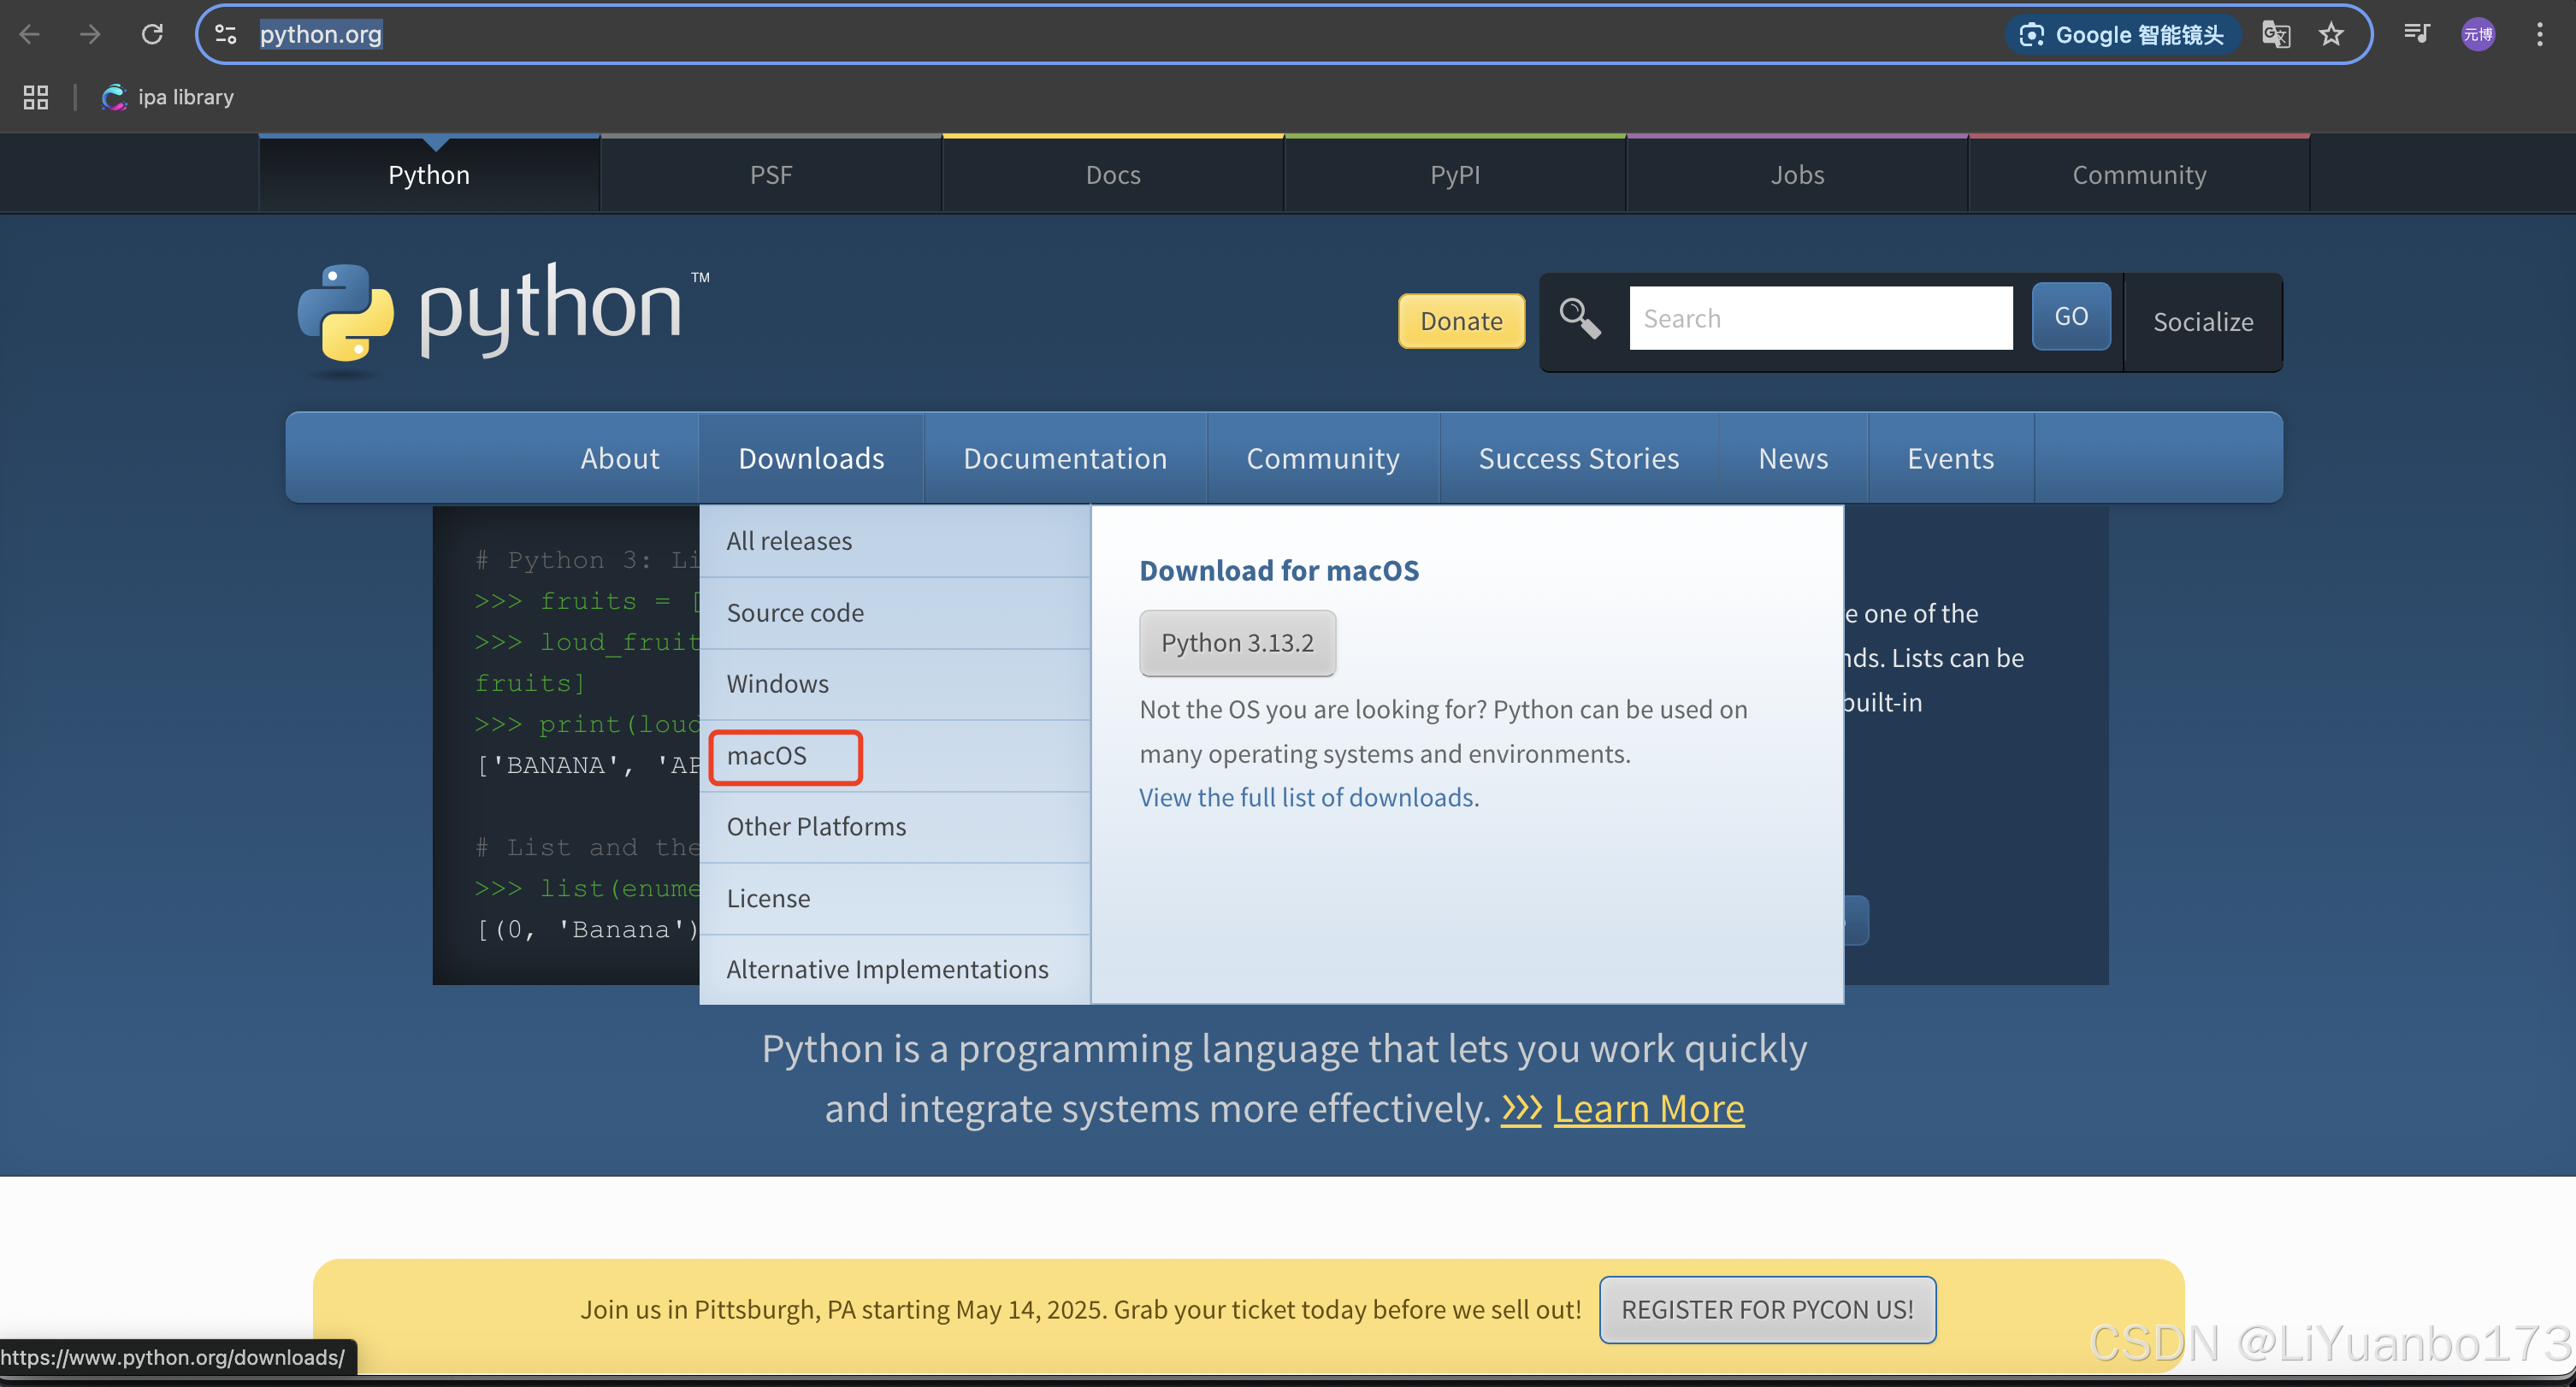
Task: Click the triple-chevron icon before Learn More
Action: [x=1521, y=1108]
